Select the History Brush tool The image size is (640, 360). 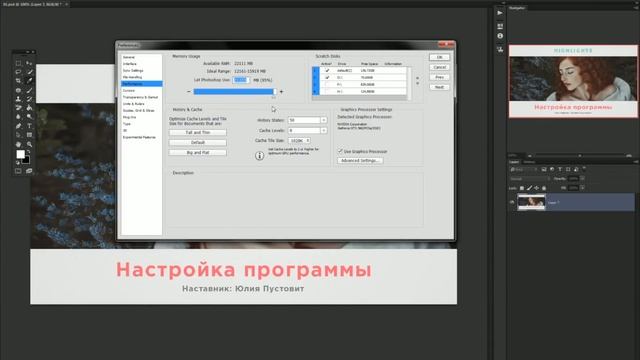29,99
